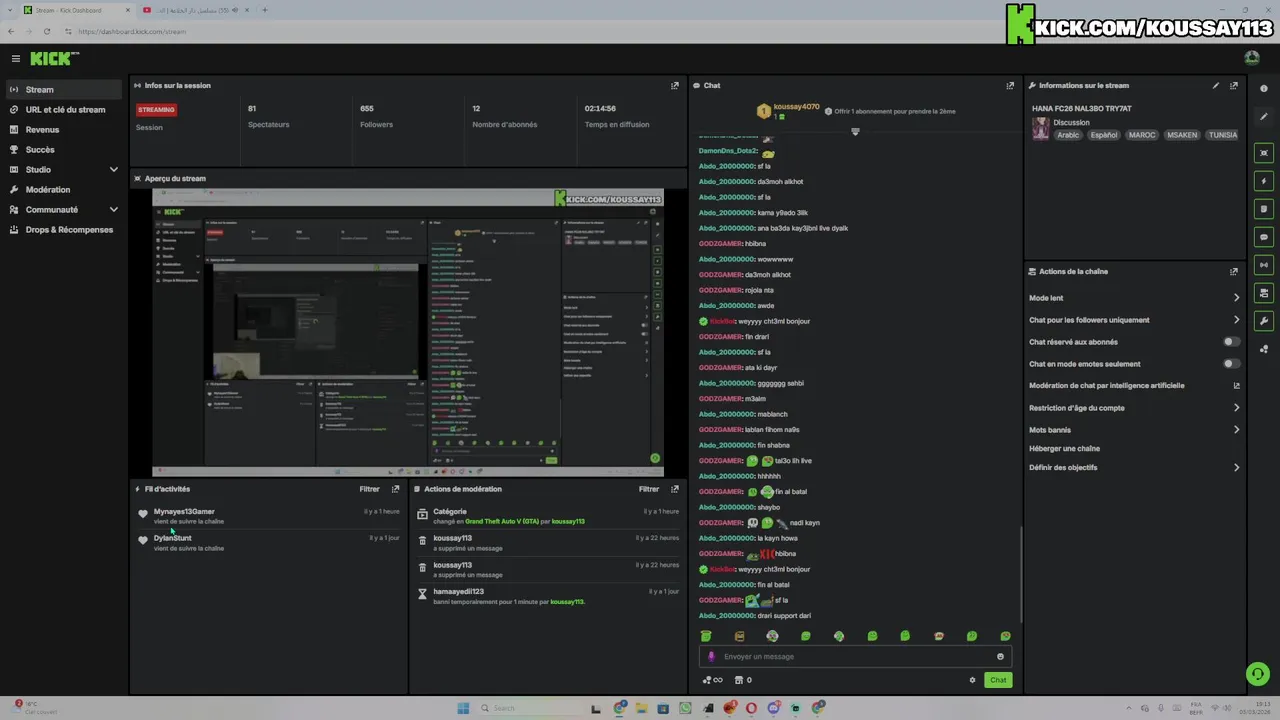Open Drops & Récompenses page
Image resolution: width=1280 pixels, height=720 pixels.
pos(64,230)
